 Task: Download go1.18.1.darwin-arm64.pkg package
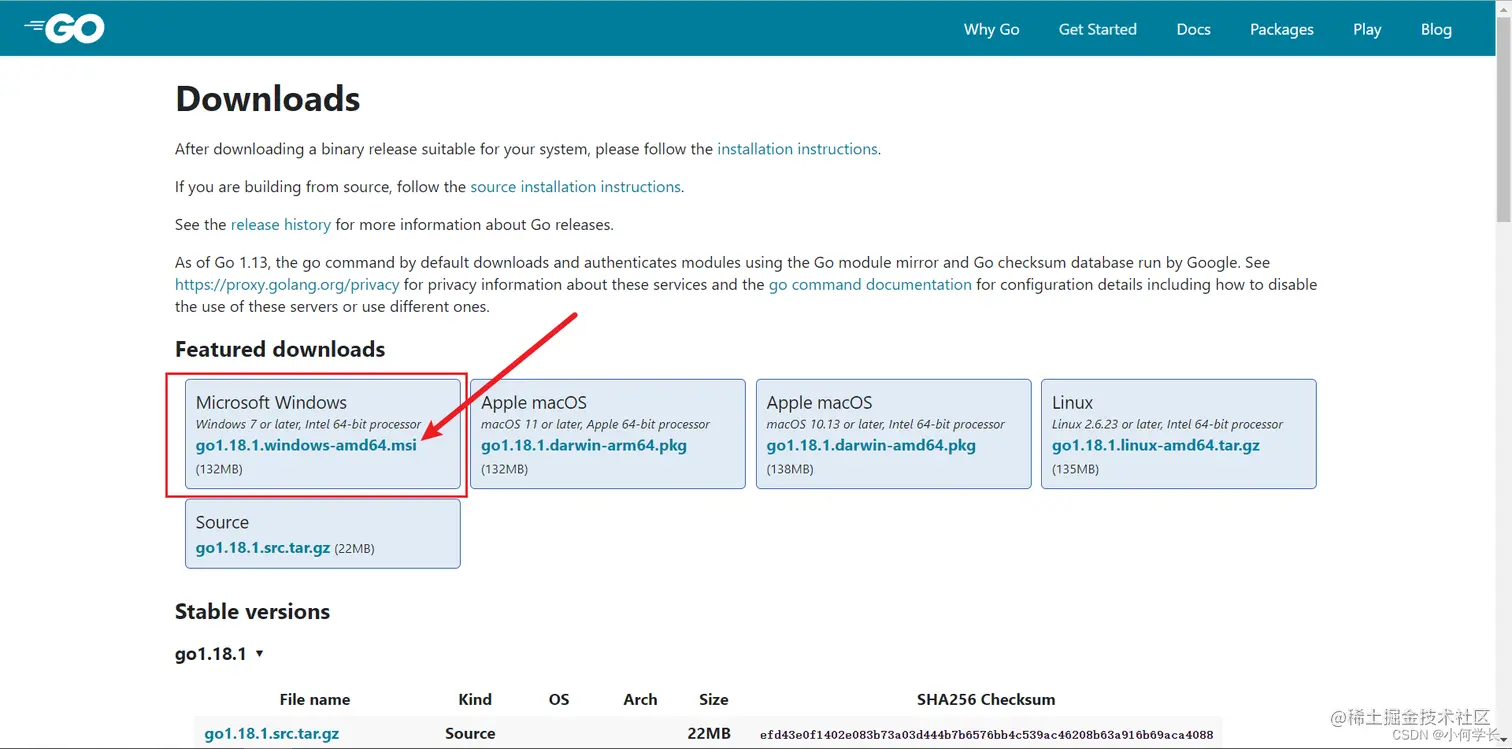click(584, 445)
